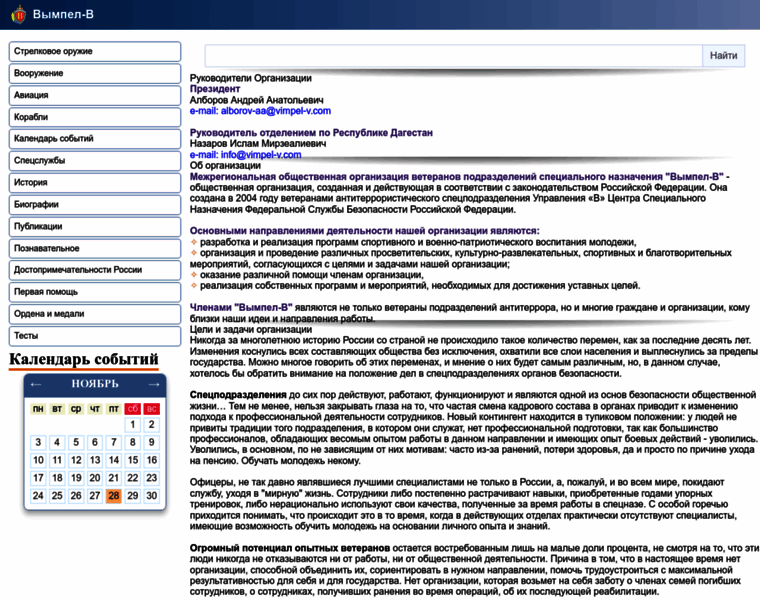The image size is (760, 600).
Task: Select day 30 in events calendar
Action: point(152,496)
